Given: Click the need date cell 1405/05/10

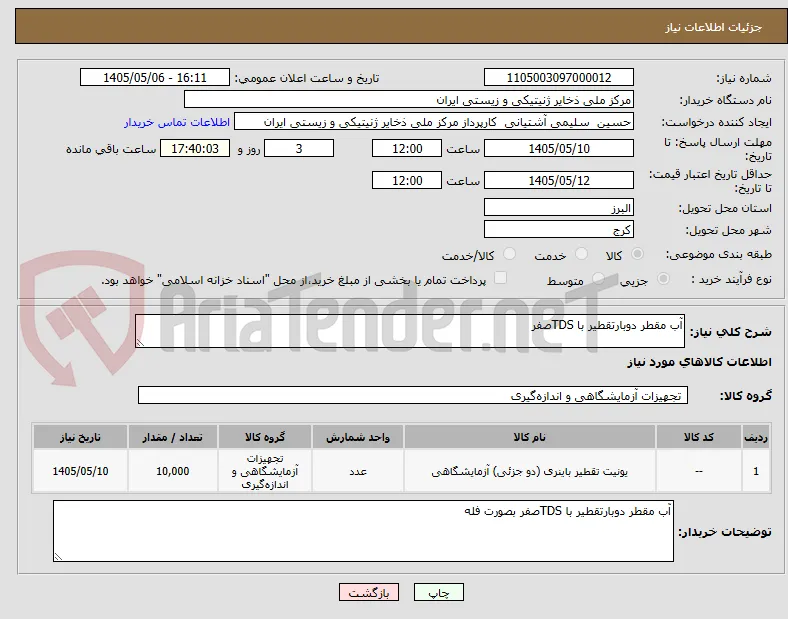Looking at the screenshot, I should [x=80, y=471].
